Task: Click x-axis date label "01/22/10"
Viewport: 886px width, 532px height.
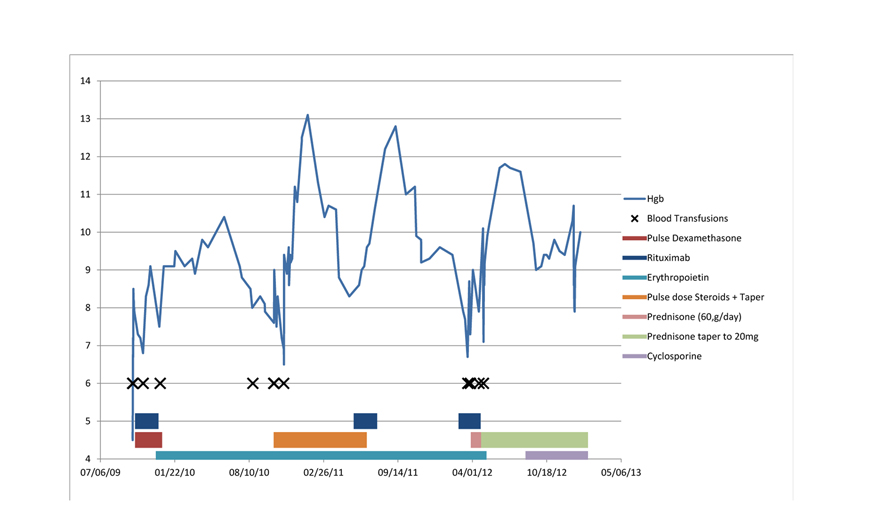Action: [x=175, y=473]
